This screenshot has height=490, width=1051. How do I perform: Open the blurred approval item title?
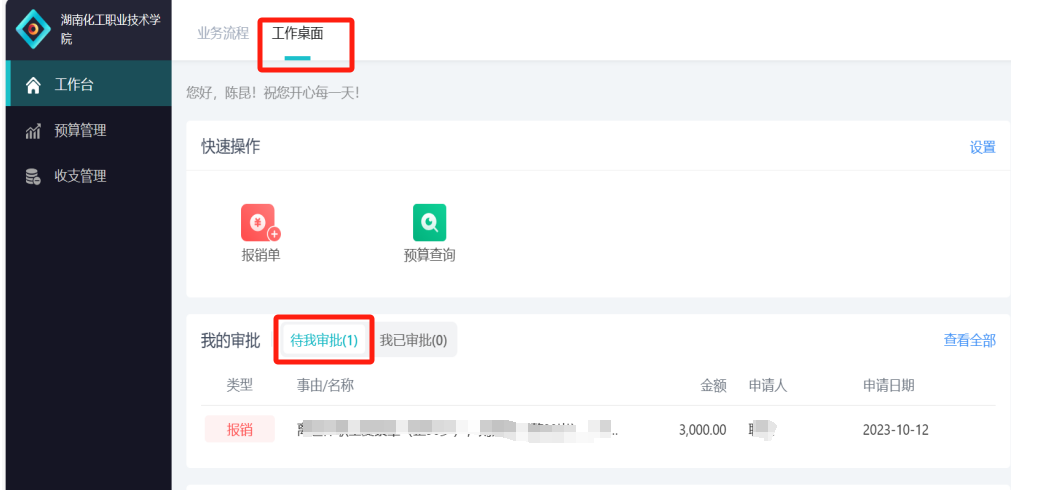pyautogui.click(x=458, y=430)
